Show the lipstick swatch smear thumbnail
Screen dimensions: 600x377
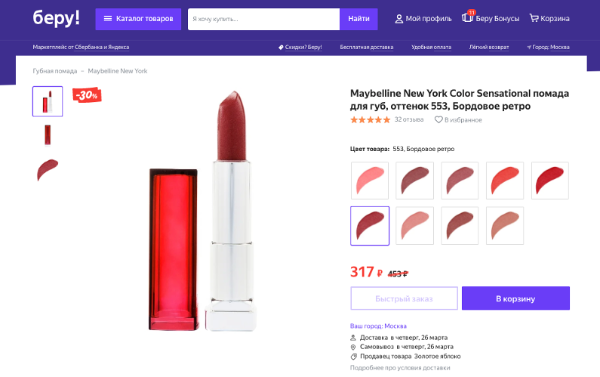tap(47, 170)
